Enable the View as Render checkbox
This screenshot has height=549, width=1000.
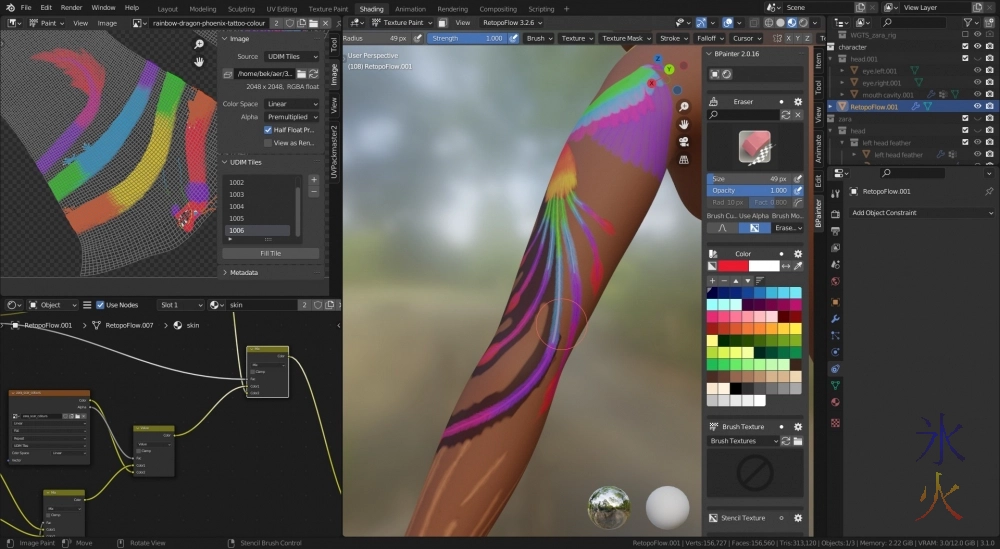[268, 143]
